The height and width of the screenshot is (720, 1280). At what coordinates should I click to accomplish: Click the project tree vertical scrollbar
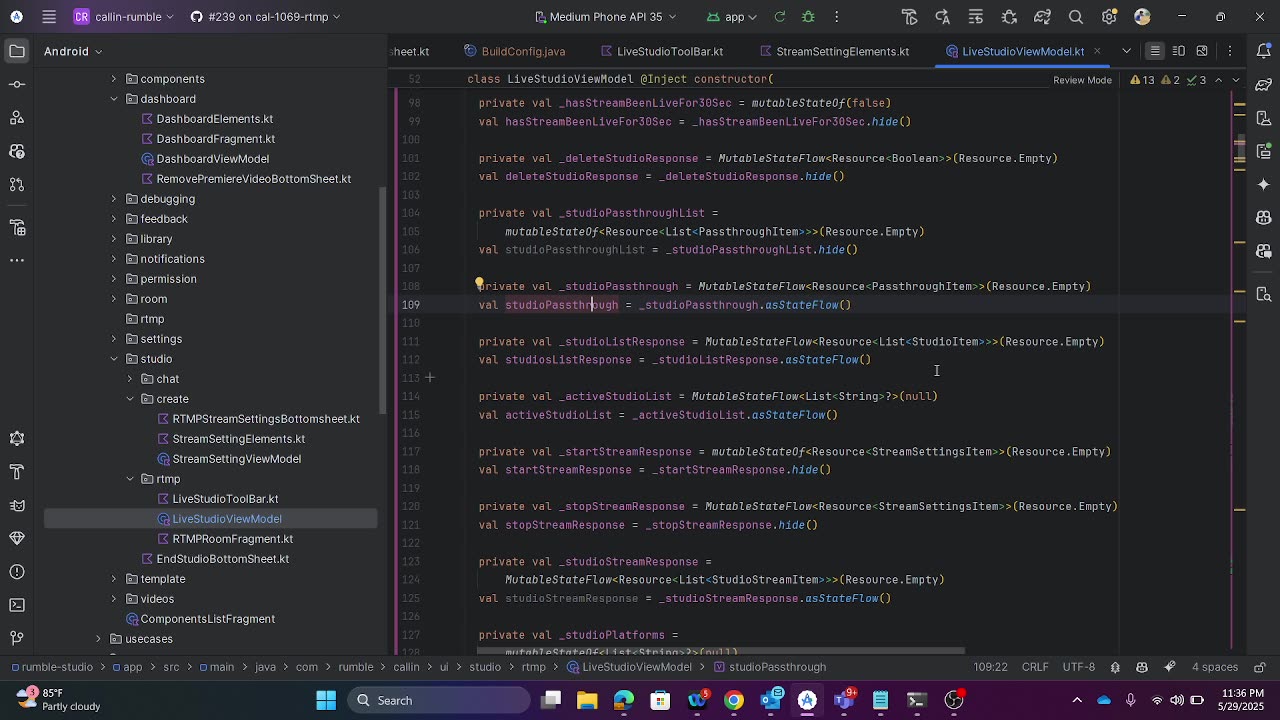[x=381, y=300]
